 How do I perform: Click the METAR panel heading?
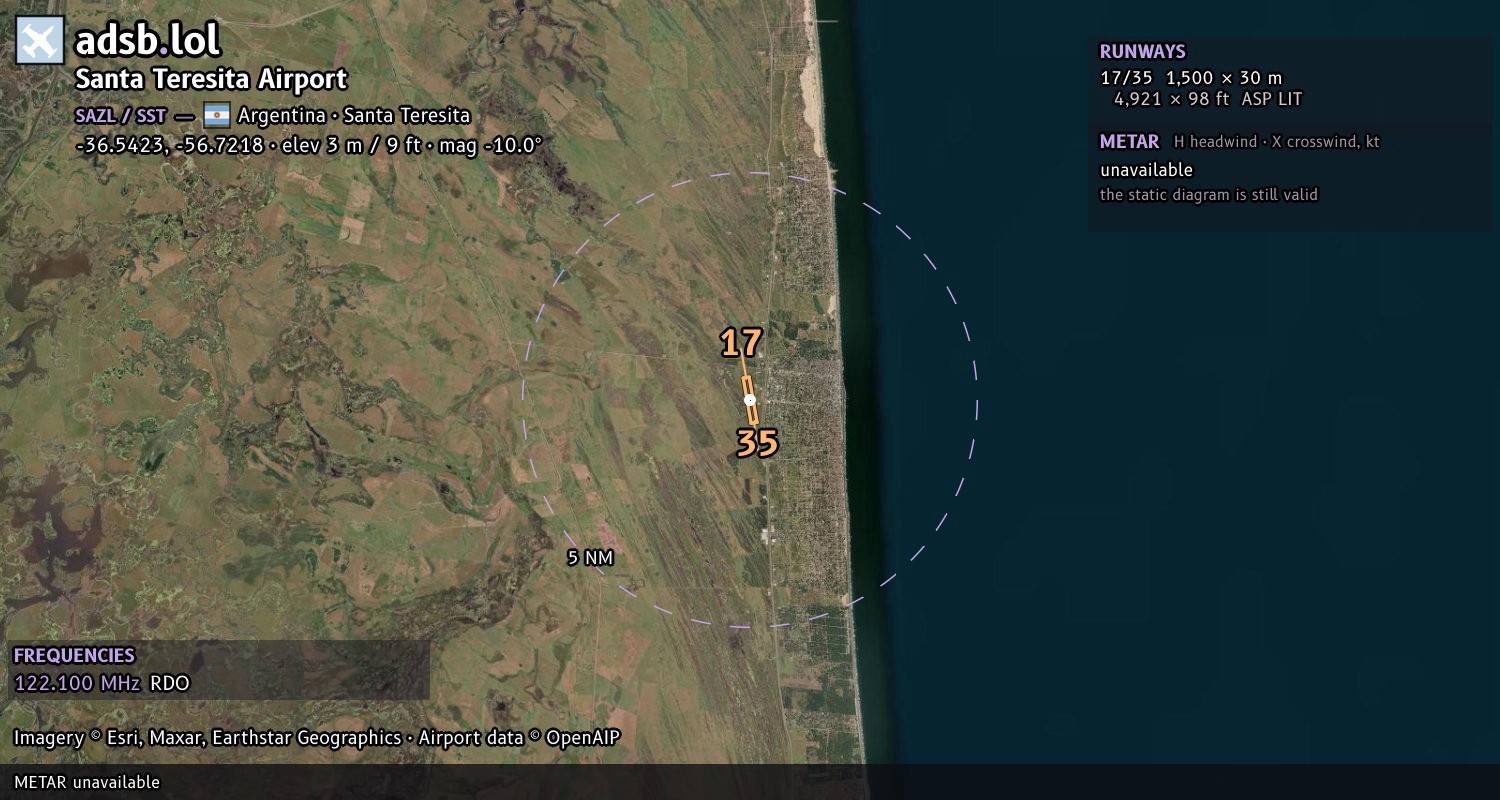[x=1129, y=142]
